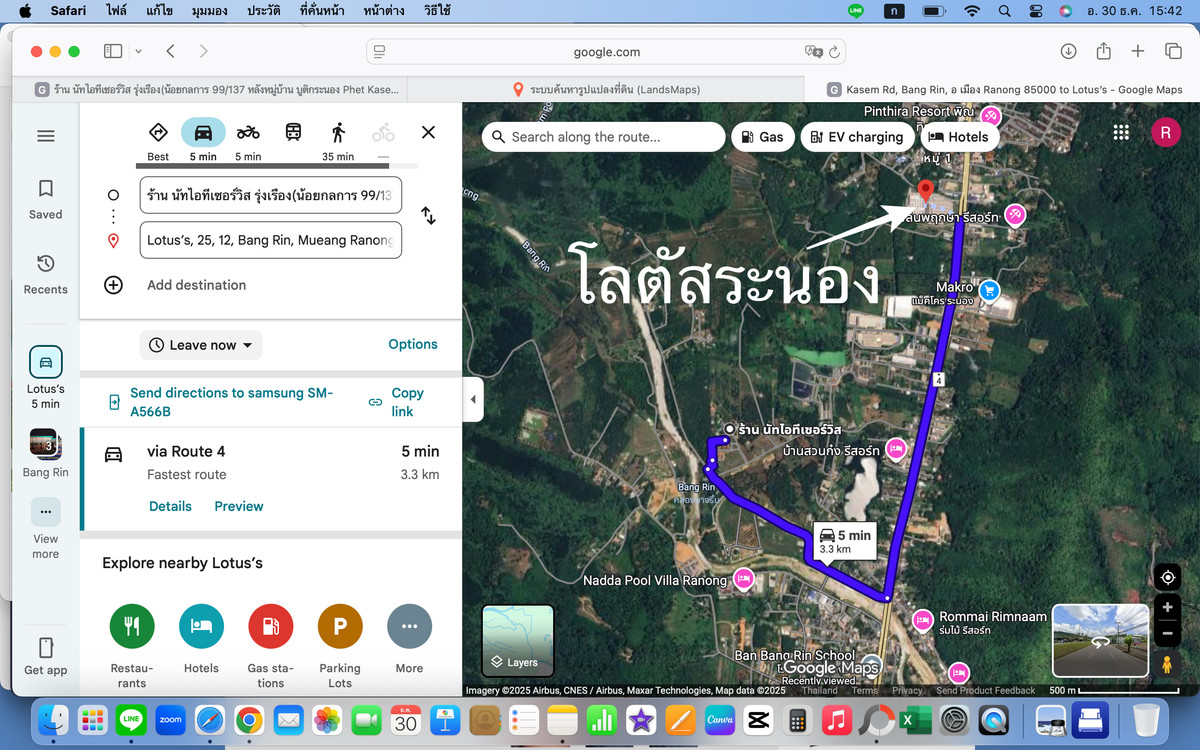Open Saved places in sidebar
Image resolution: width=1200 pixels, height=750 pixels.
click(x=45, y=199)
